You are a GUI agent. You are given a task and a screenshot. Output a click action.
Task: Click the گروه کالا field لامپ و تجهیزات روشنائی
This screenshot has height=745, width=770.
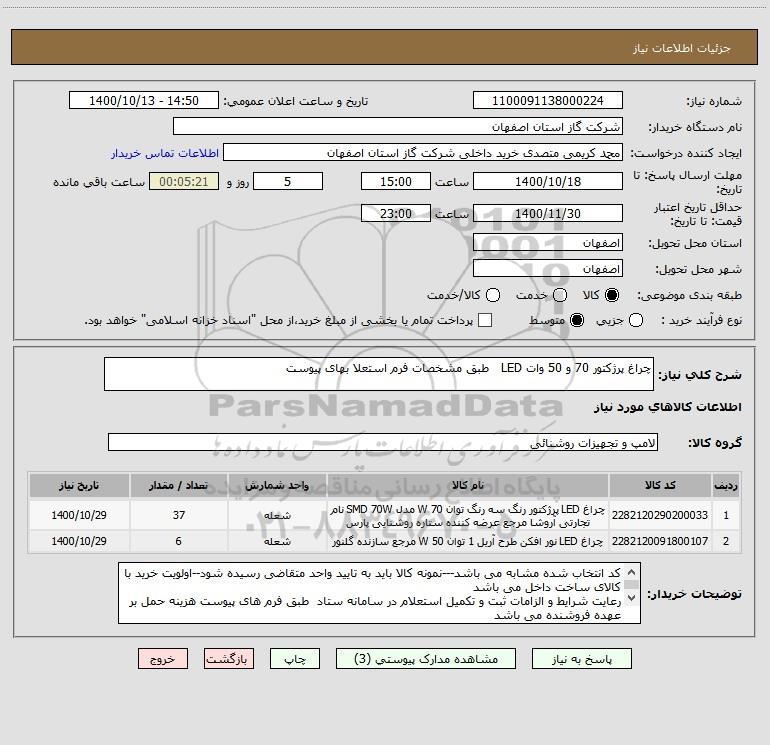[383, 442]
